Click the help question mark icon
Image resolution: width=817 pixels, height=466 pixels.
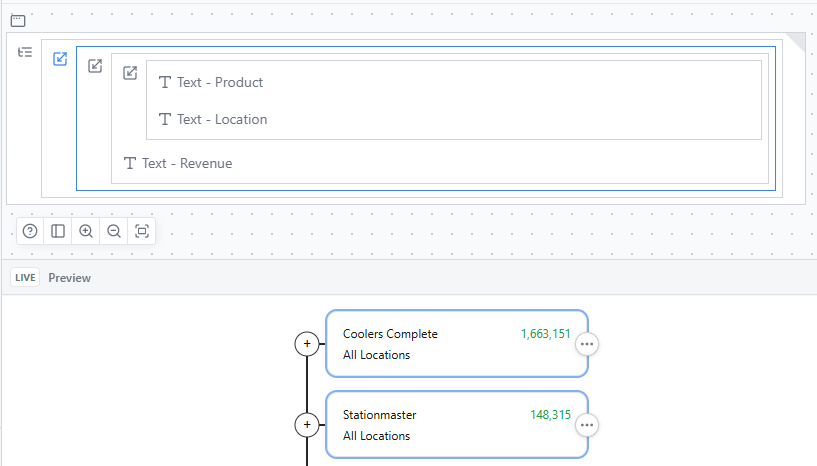(x=30, y=231)
